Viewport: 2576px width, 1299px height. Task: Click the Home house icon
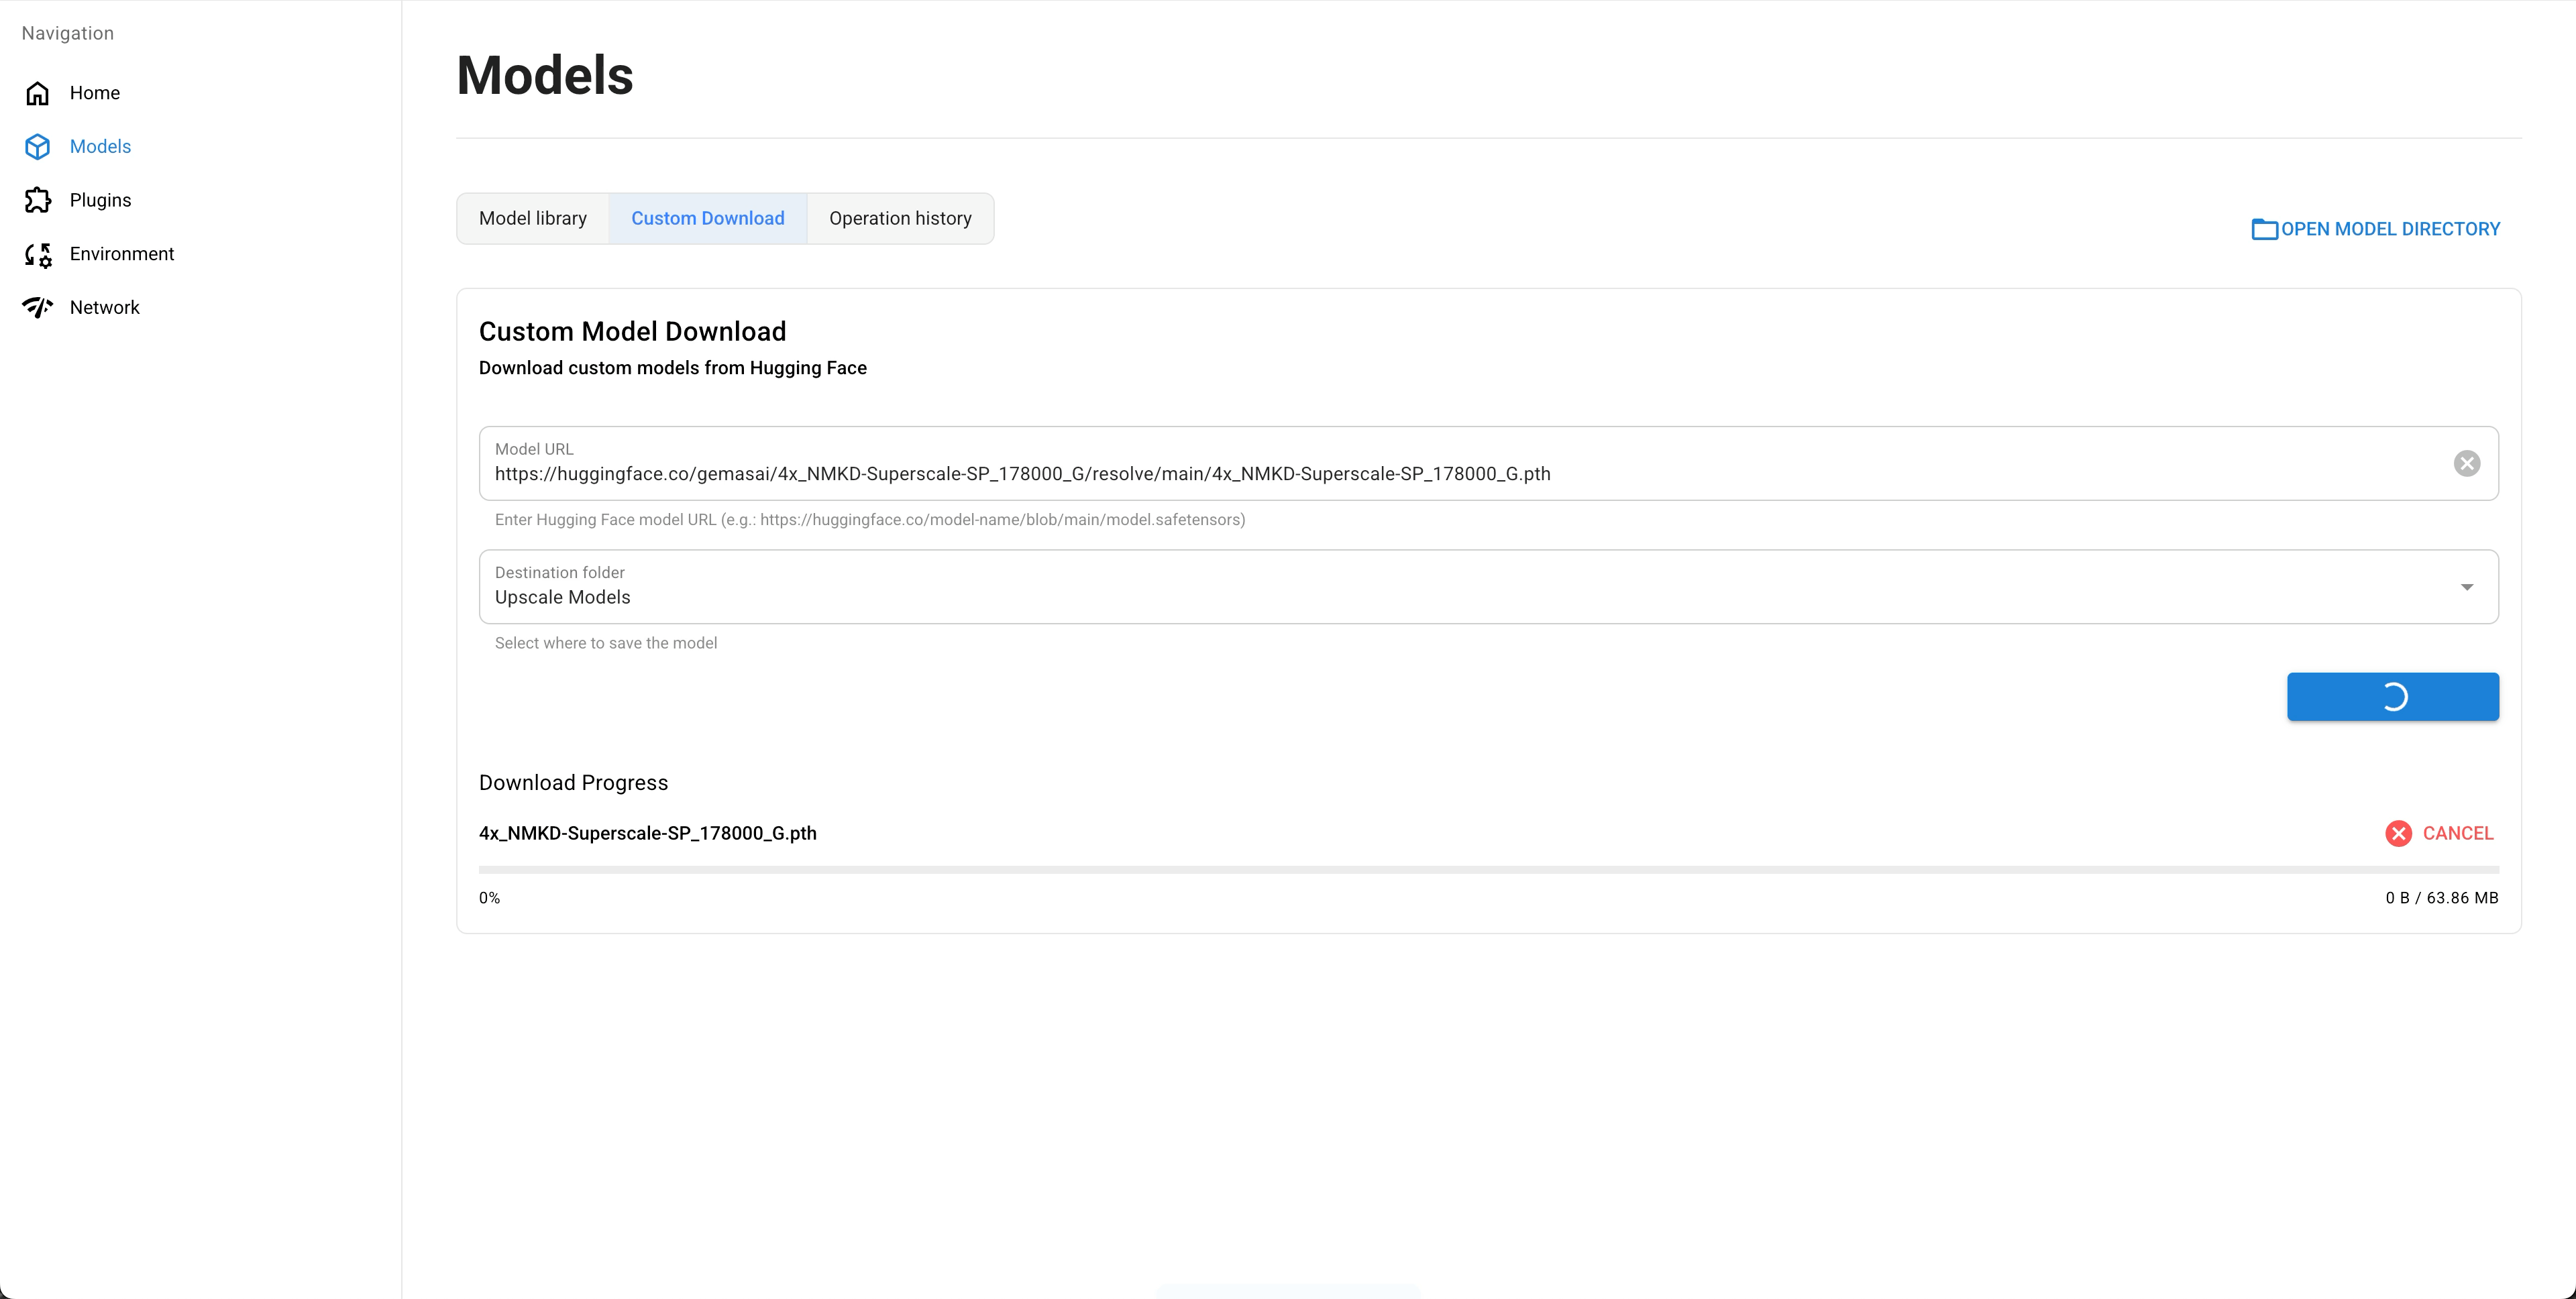click(x=38, y=93)
